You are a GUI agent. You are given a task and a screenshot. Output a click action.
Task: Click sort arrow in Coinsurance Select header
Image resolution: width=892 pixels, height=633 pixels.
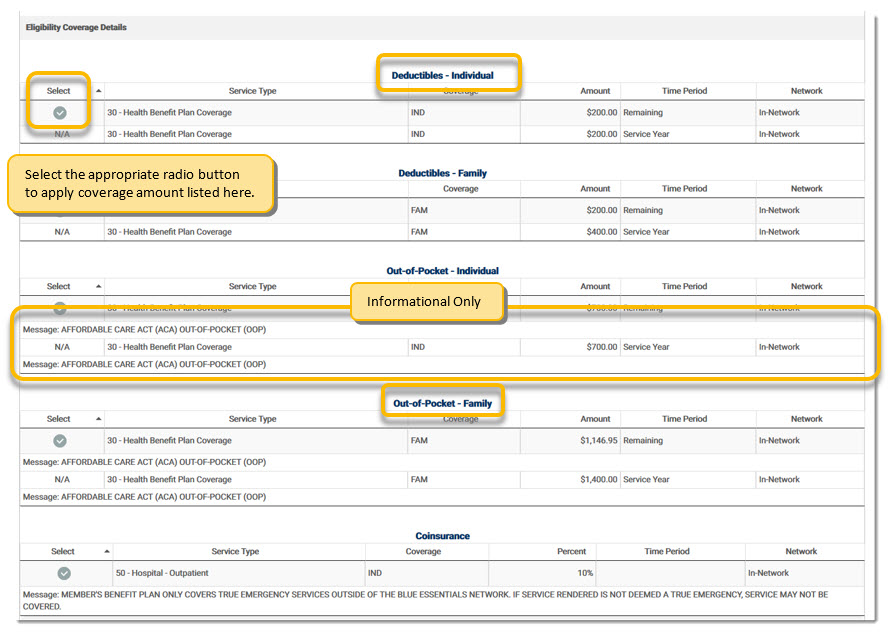point(107,551)
